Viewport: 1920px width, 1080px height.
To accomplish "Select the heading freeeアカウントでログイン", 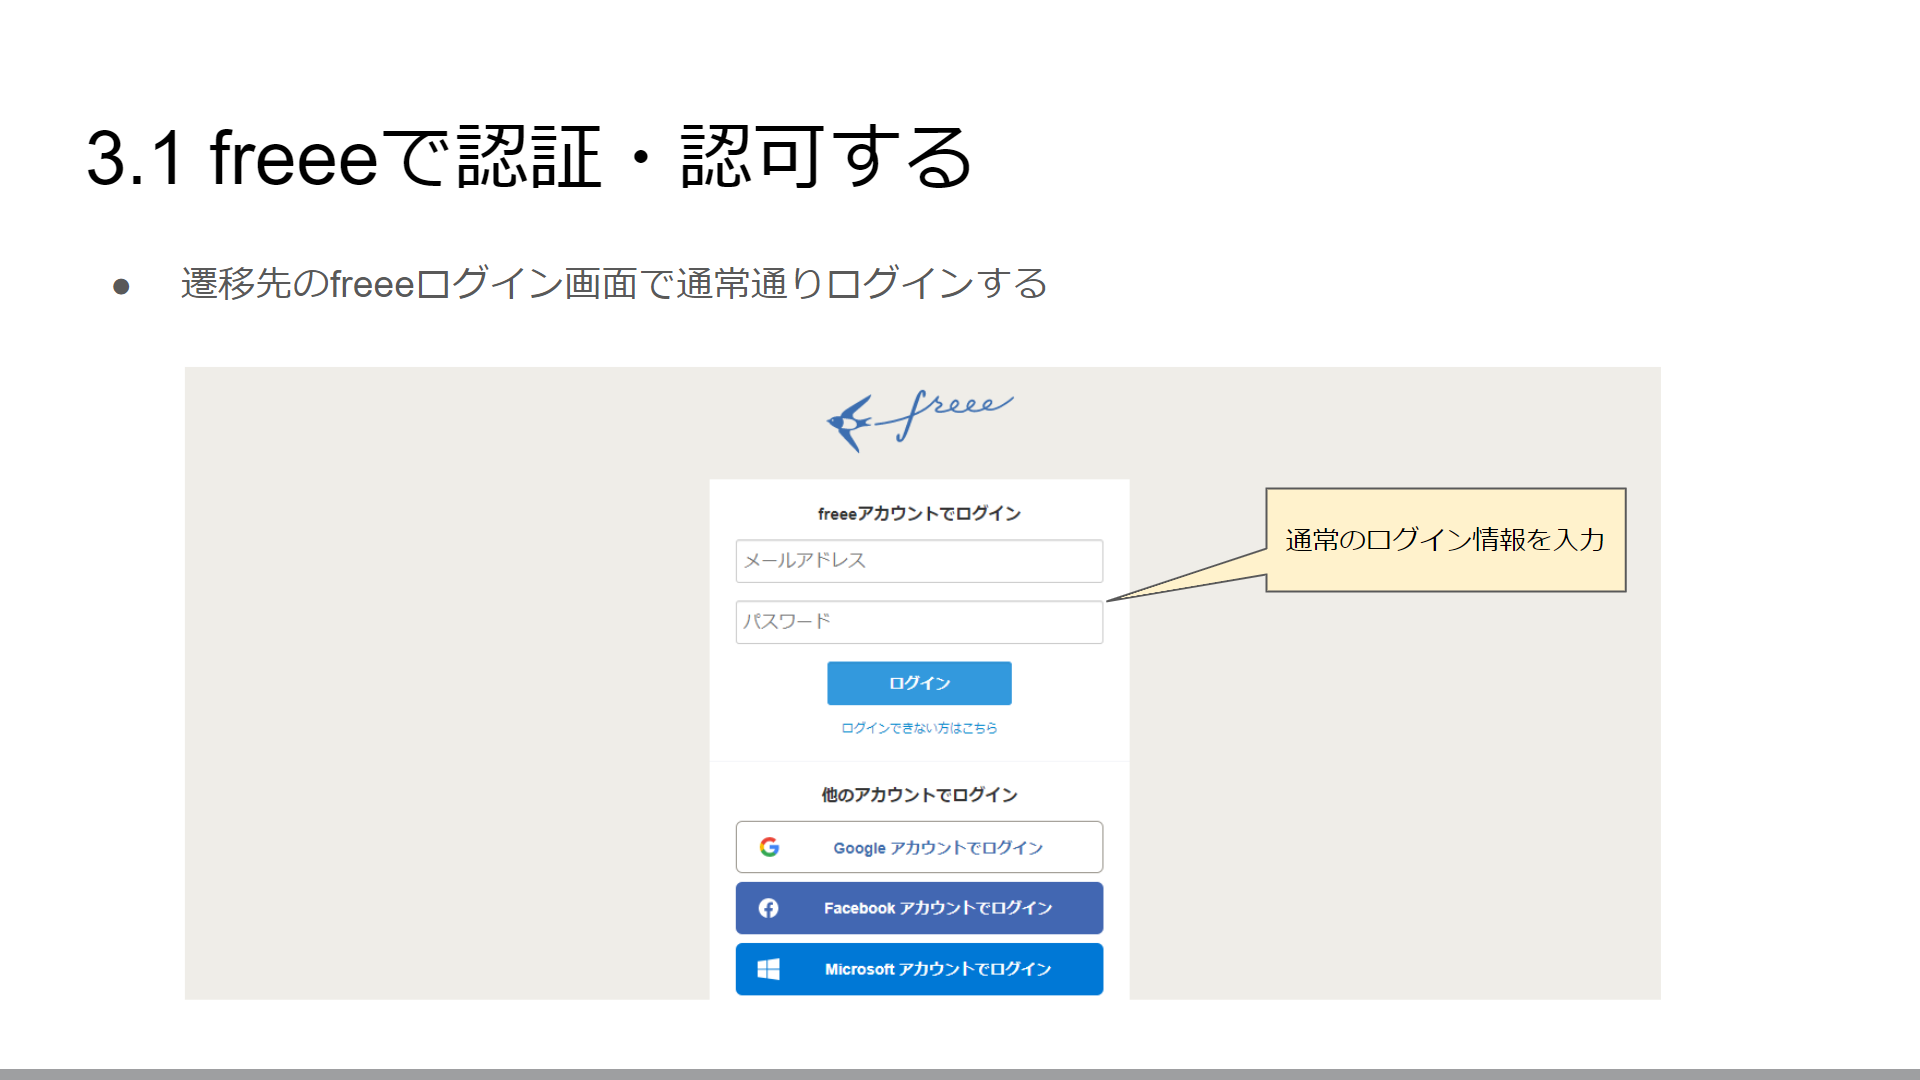I will (919, 514).
